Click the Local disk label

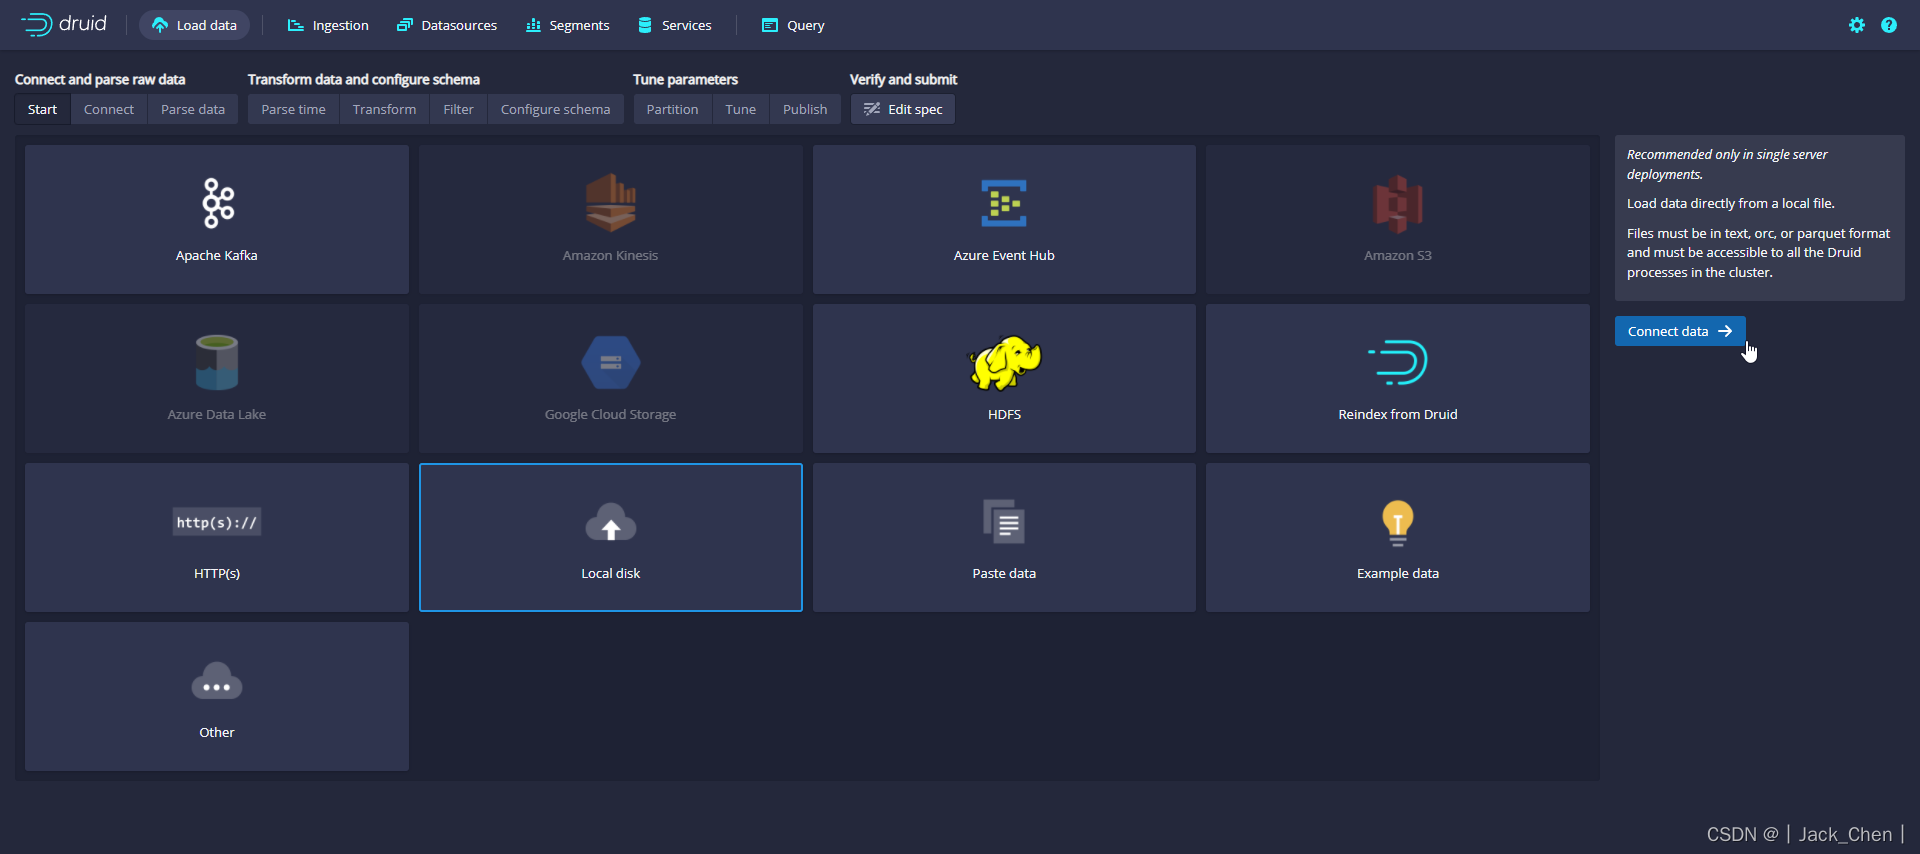610,574
